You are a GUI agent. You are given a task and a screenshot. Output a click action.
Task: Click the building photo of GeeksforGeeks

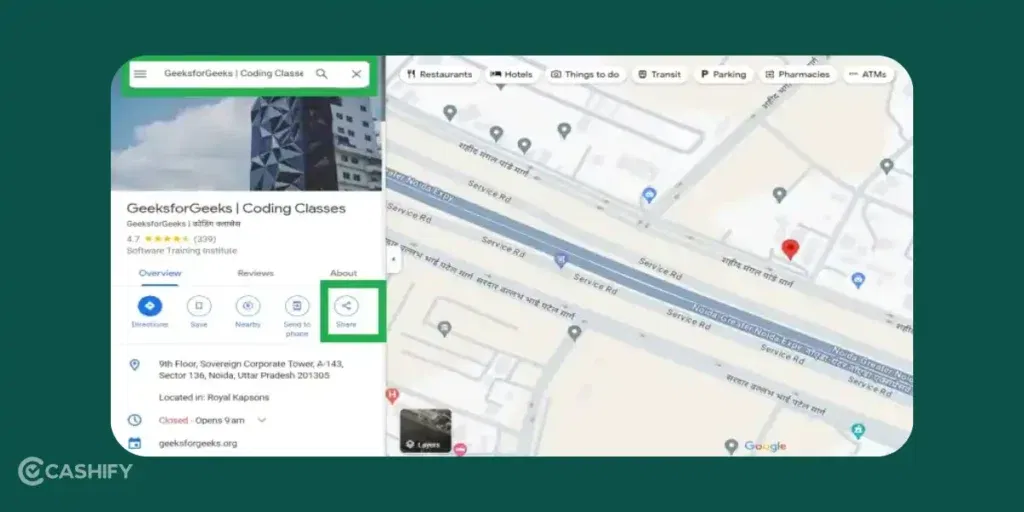(x=246, y=142)
